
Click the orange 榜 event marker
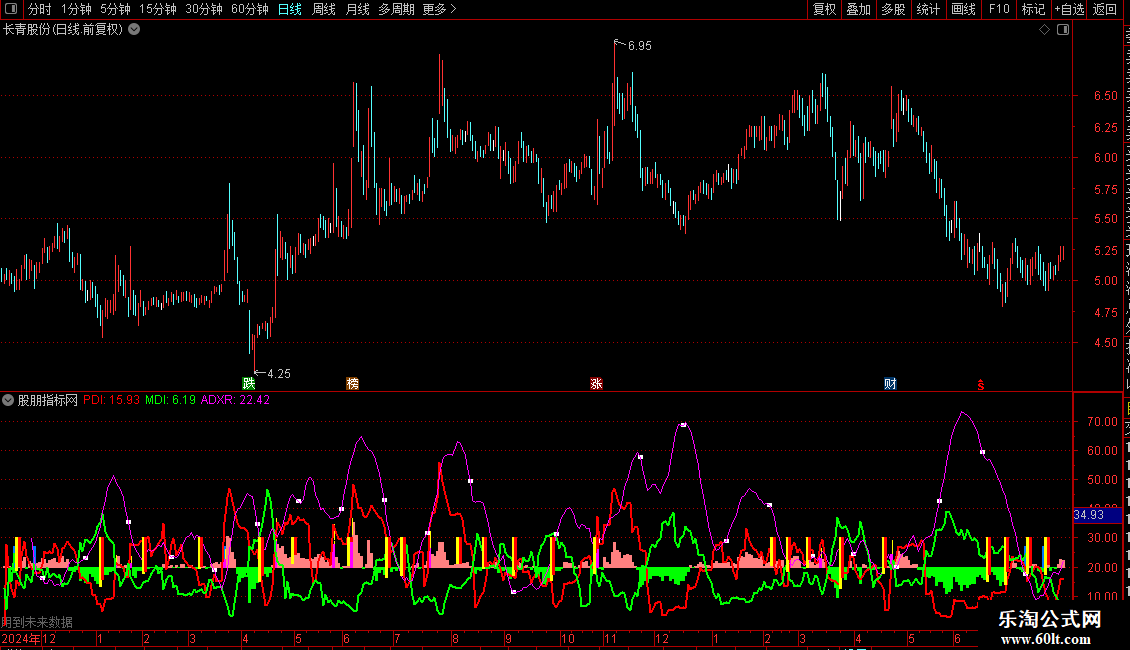352,383
